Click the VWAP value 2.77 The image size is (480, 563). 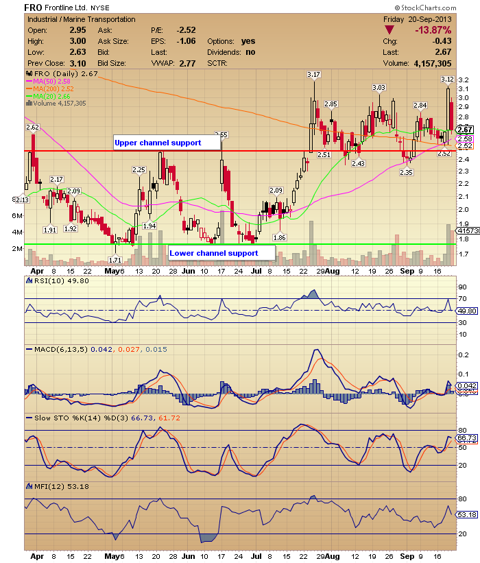pyautogui.click(x=187, y=64)
